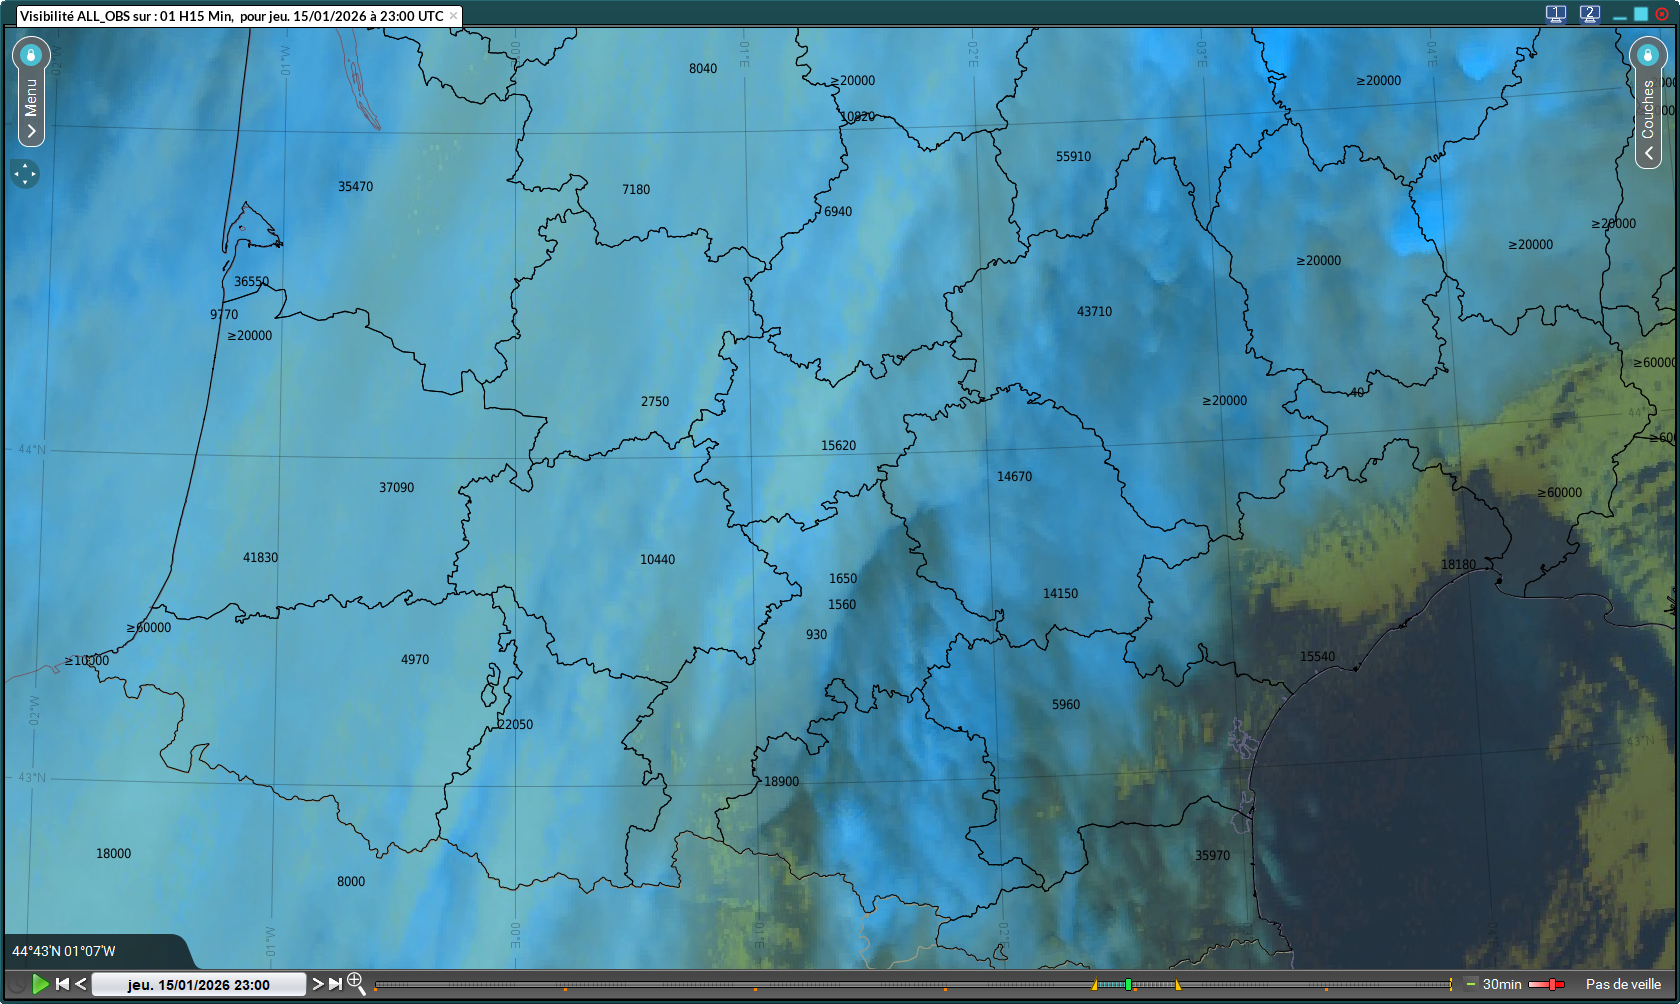Click the timeline zoom magnifier icon

355,984
